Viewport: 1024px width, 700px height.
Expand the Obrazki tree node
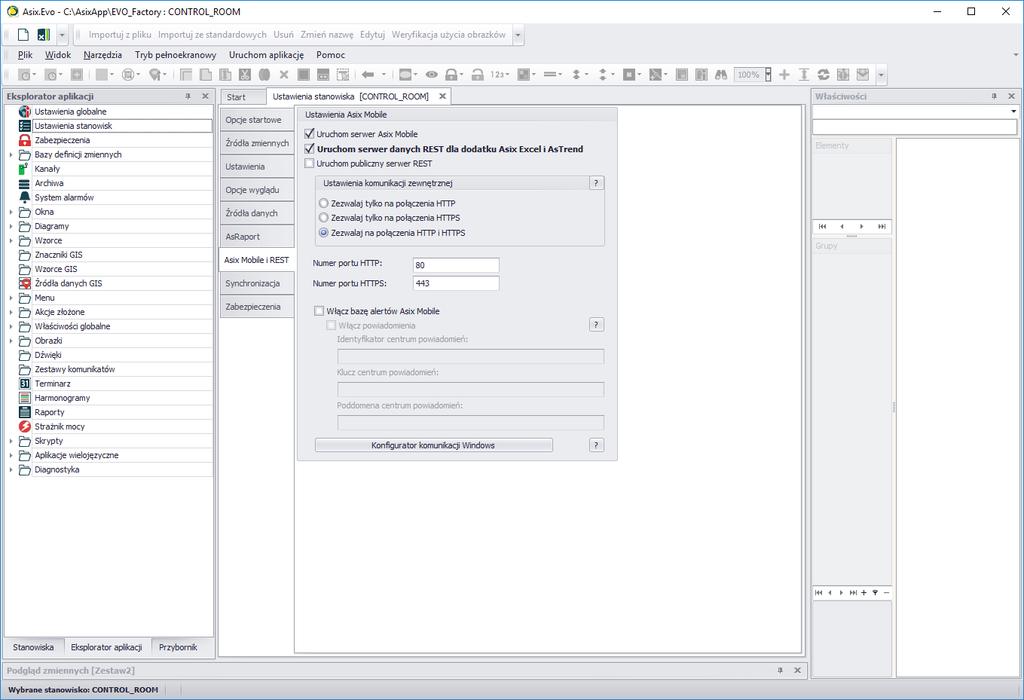pos(10,341)
